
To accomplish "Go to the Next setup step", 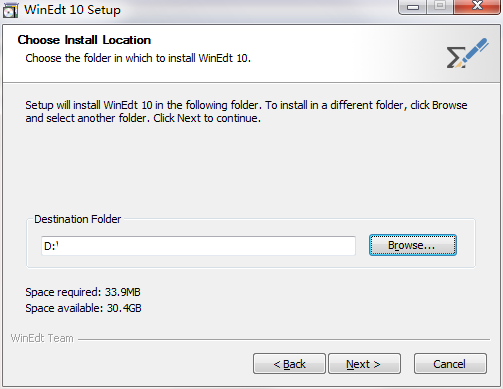I will [x=364, y=364].
